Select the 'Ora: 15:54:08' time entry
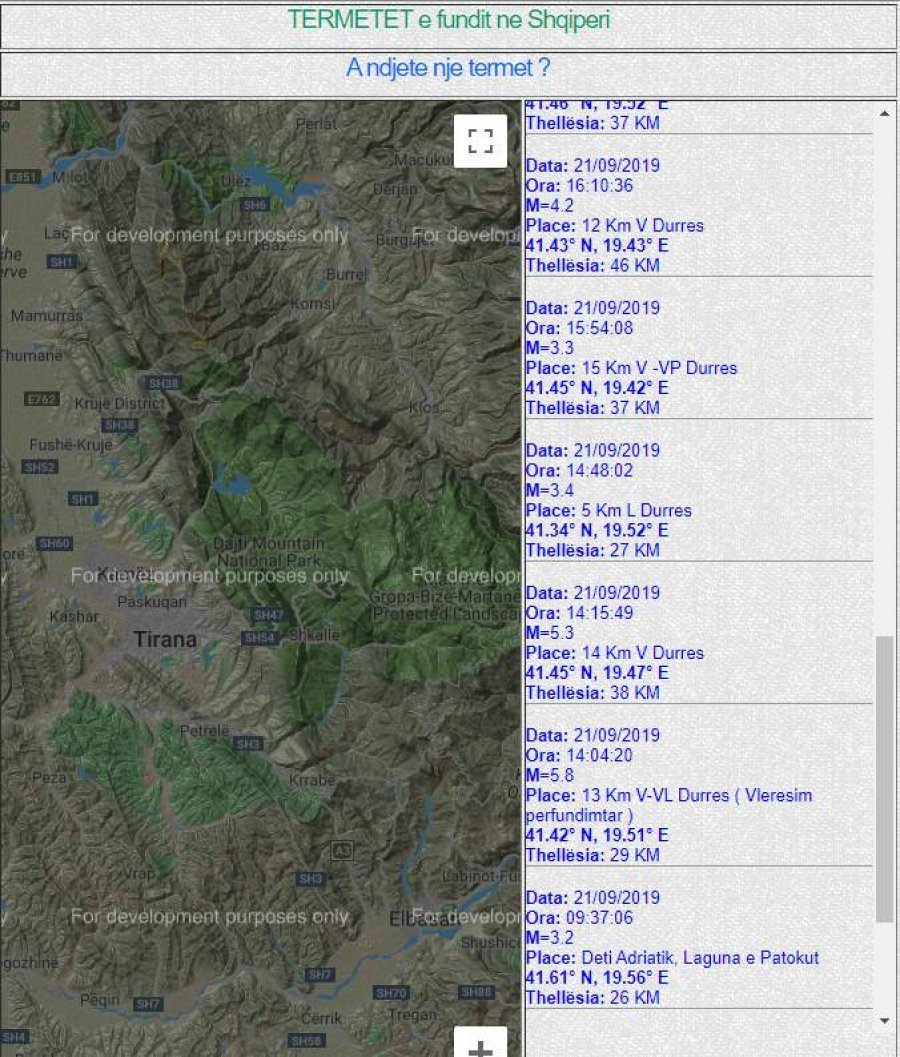Screen dimensions: 900x1057 (579, 328)
